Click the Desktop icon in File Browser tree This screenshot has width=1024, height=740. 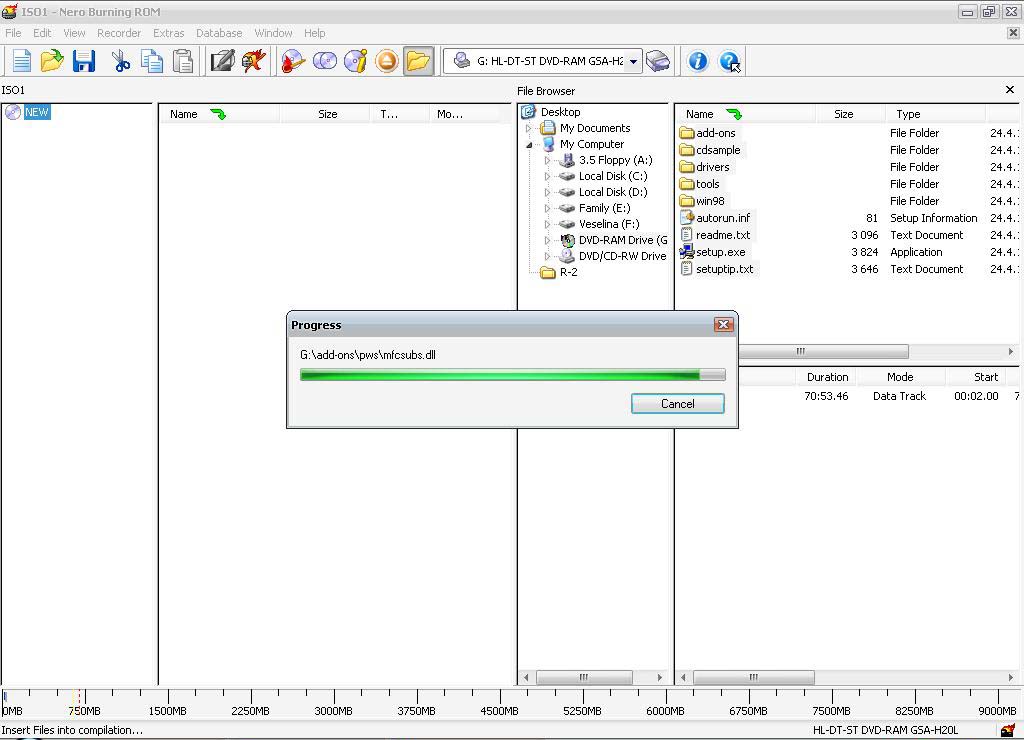(528, 112)
